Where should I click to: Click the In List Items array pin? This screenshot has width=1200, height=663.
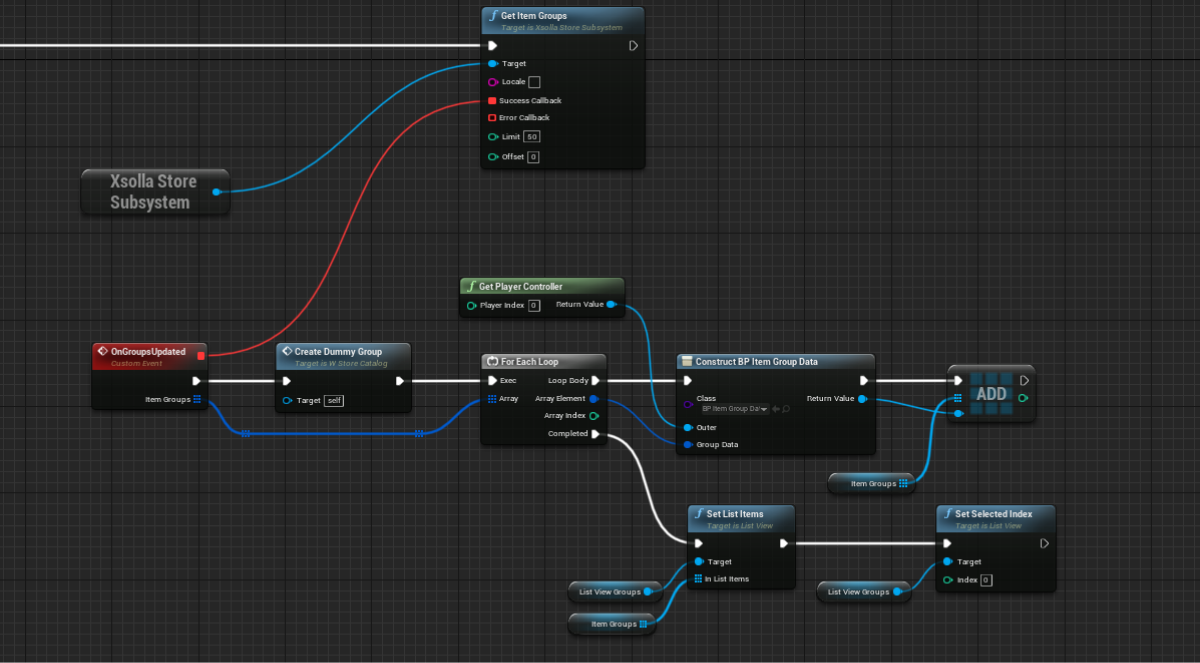tap(698, 579)
